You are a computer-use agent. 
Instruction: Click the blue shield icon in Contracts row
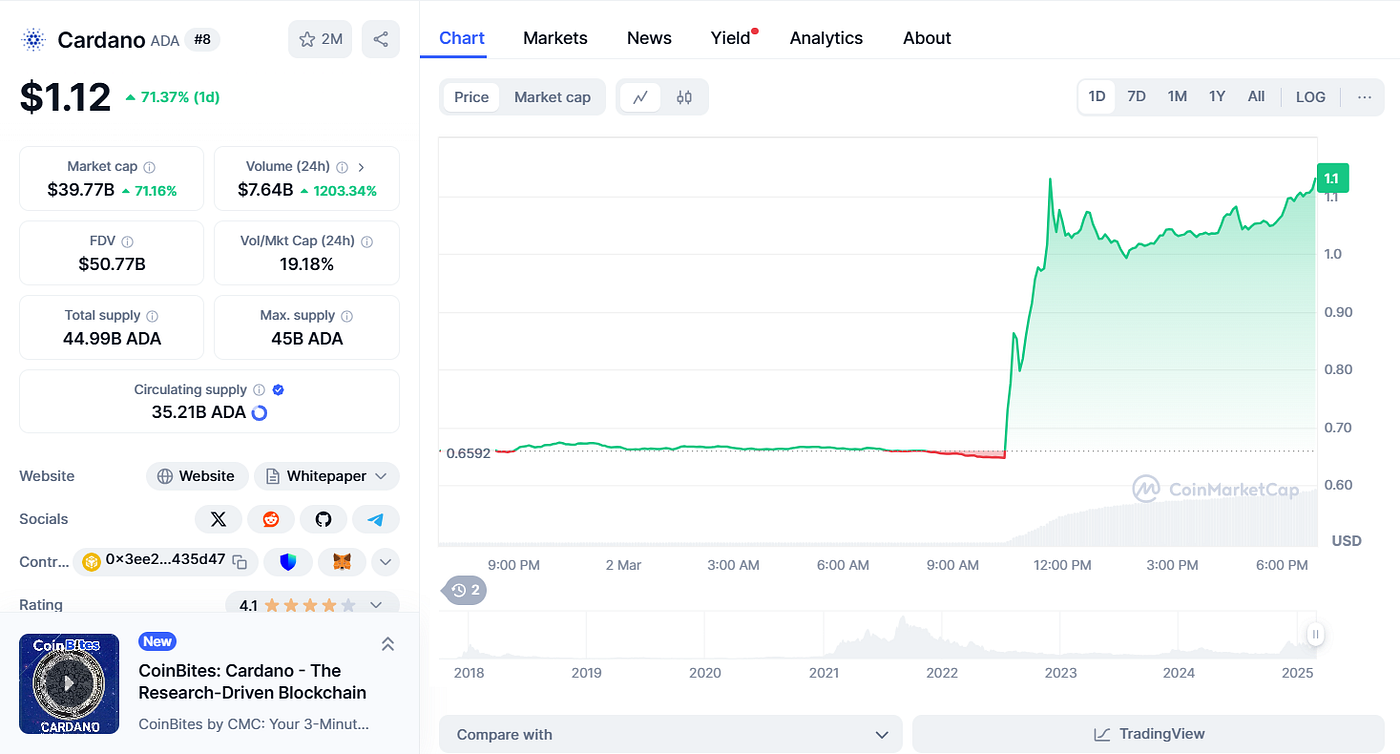(x=289, y=562)
